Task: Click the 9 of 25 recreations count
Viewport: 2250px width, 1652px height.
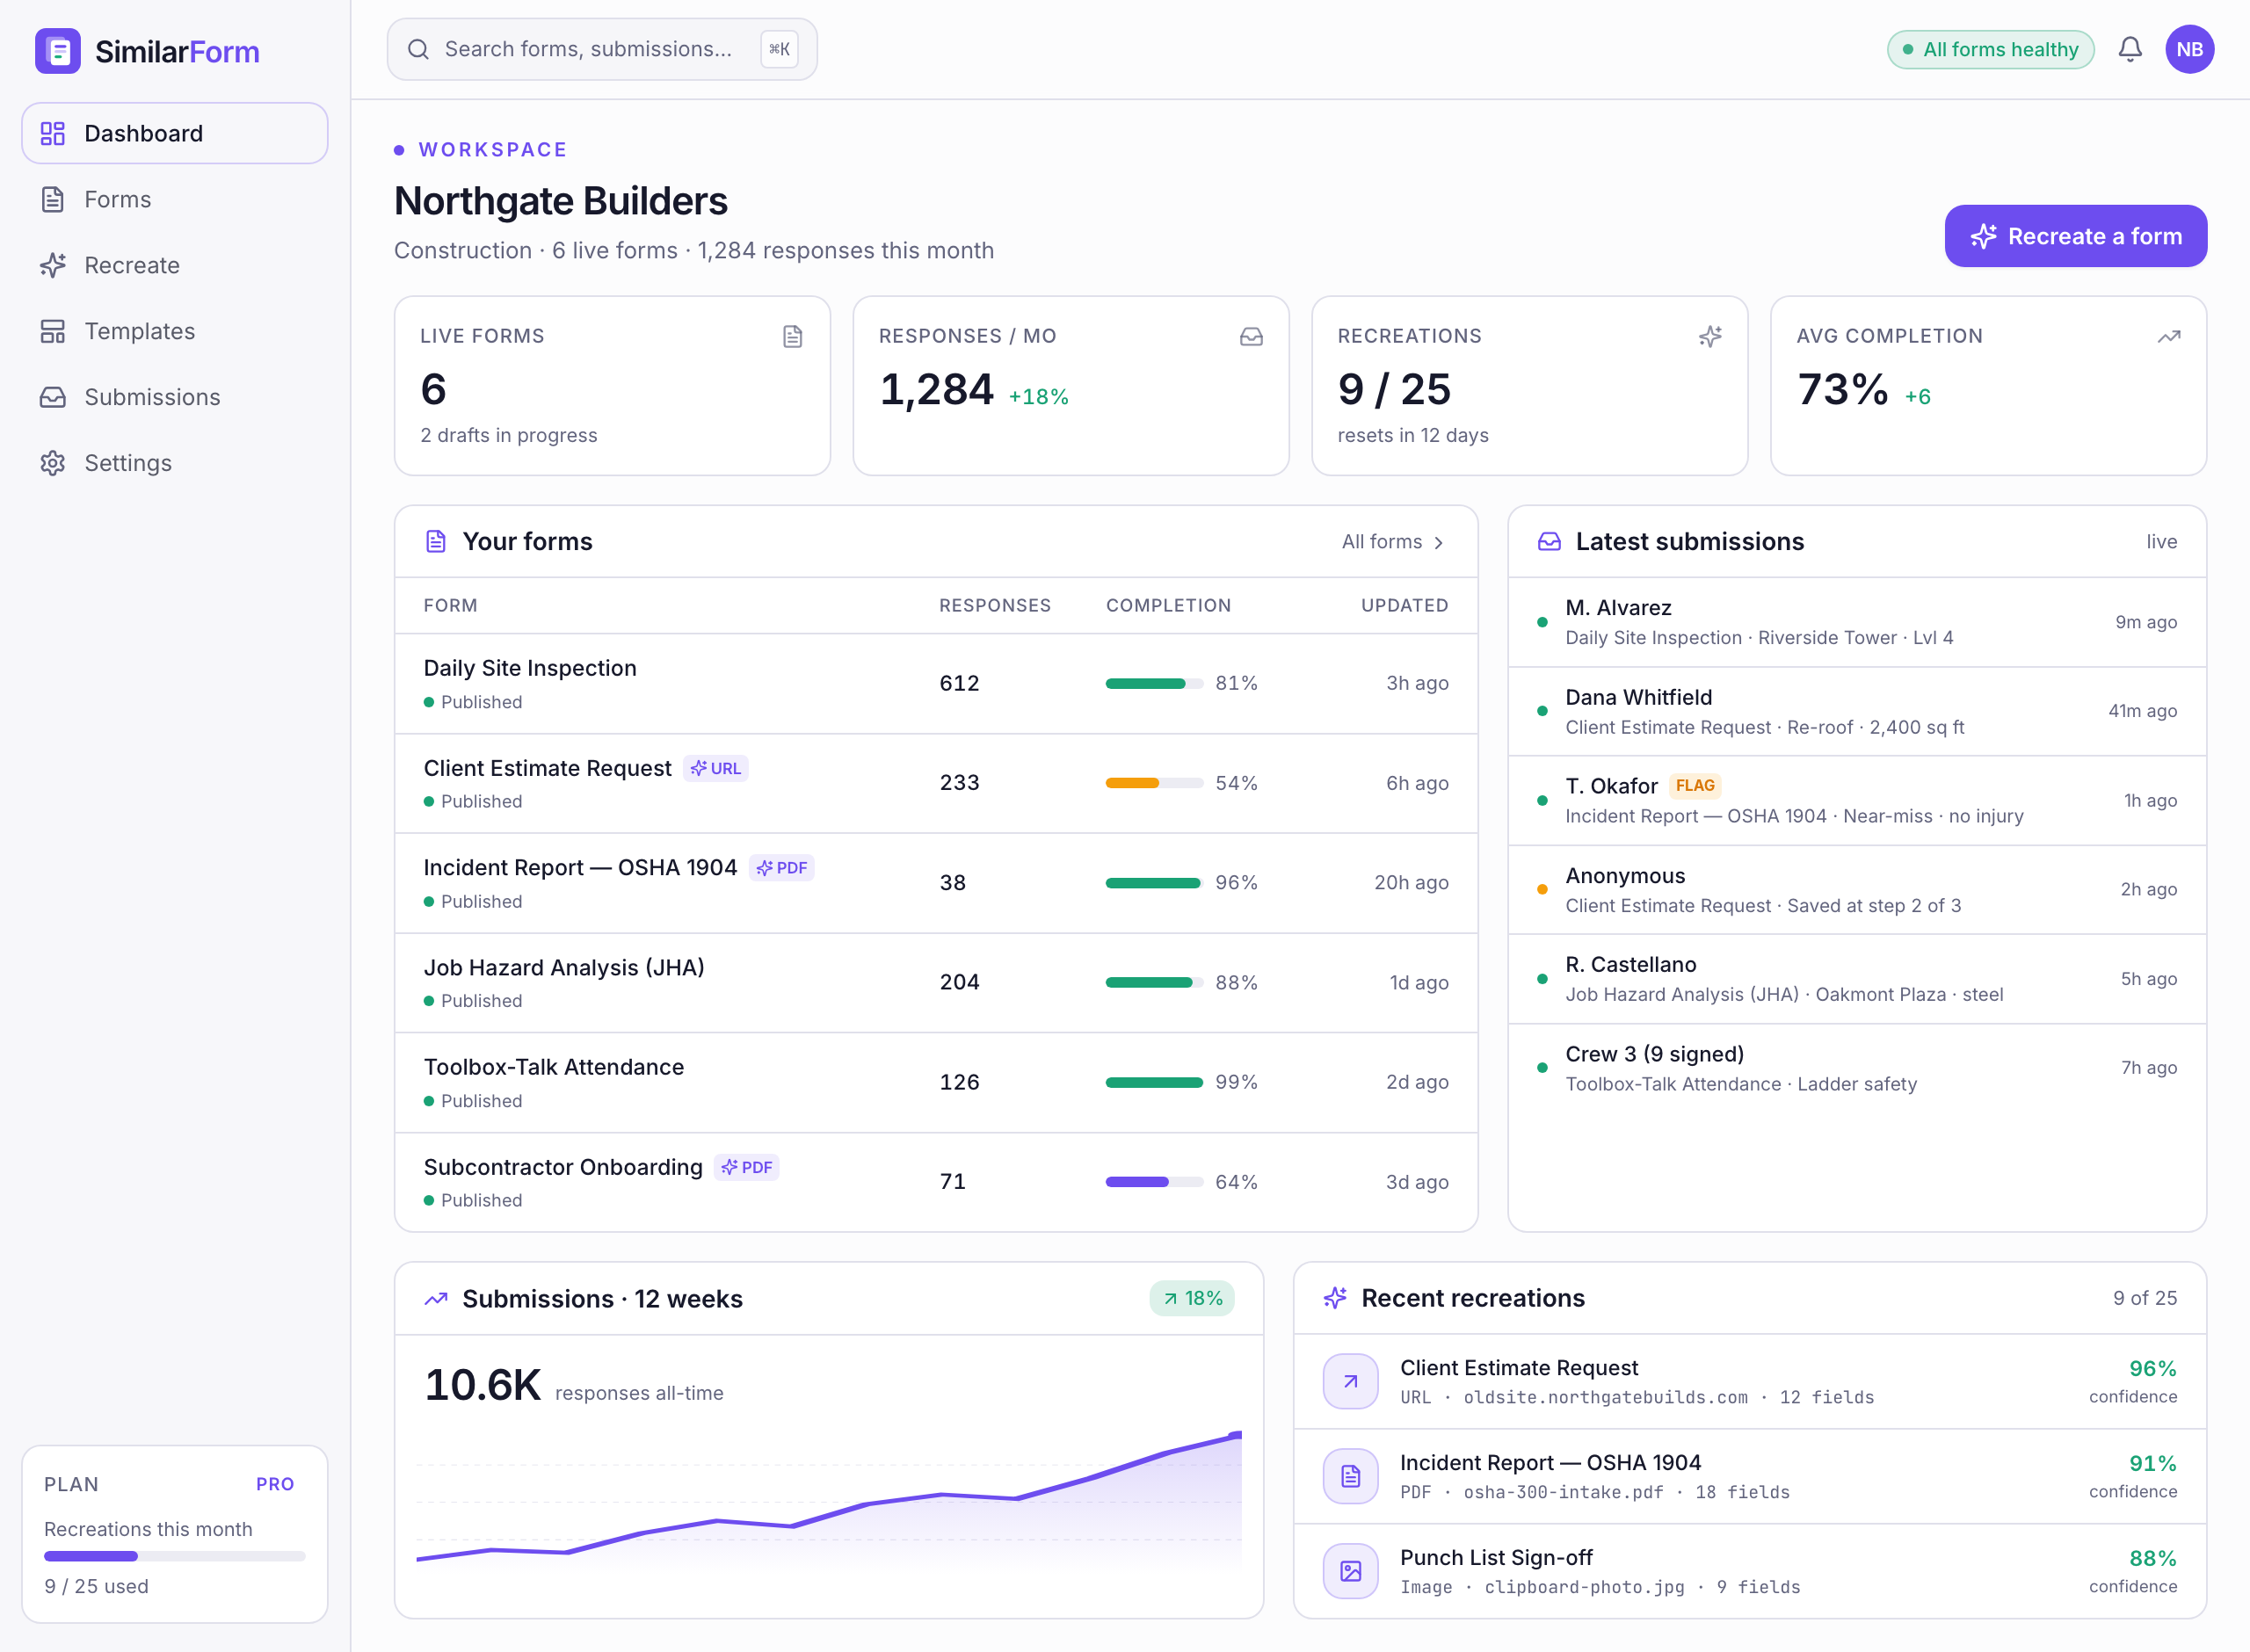Action: tap(2144, 1298)
